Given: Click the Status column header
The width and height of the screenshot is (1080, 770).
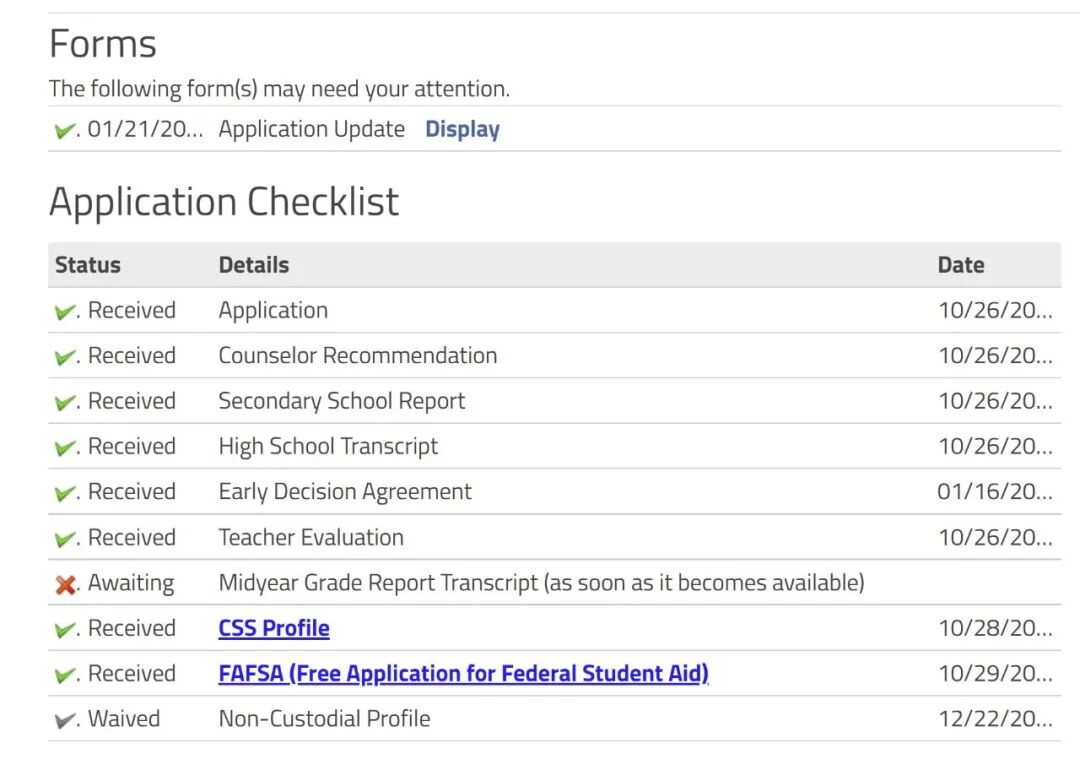Looking at the screenshot, I should [87, 265].
